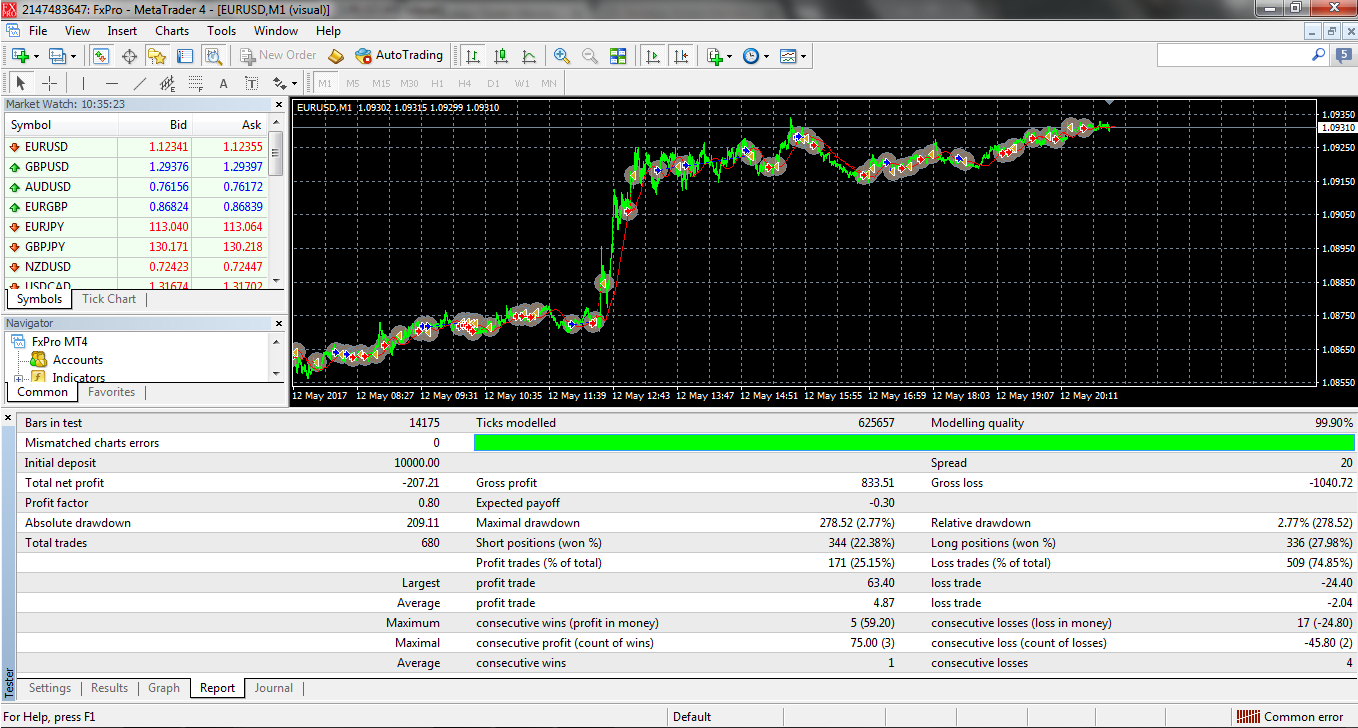The width and height of the screenshot is (1358, 728).
Task: Click the green tester progress bar
Action: pos(913,443)
